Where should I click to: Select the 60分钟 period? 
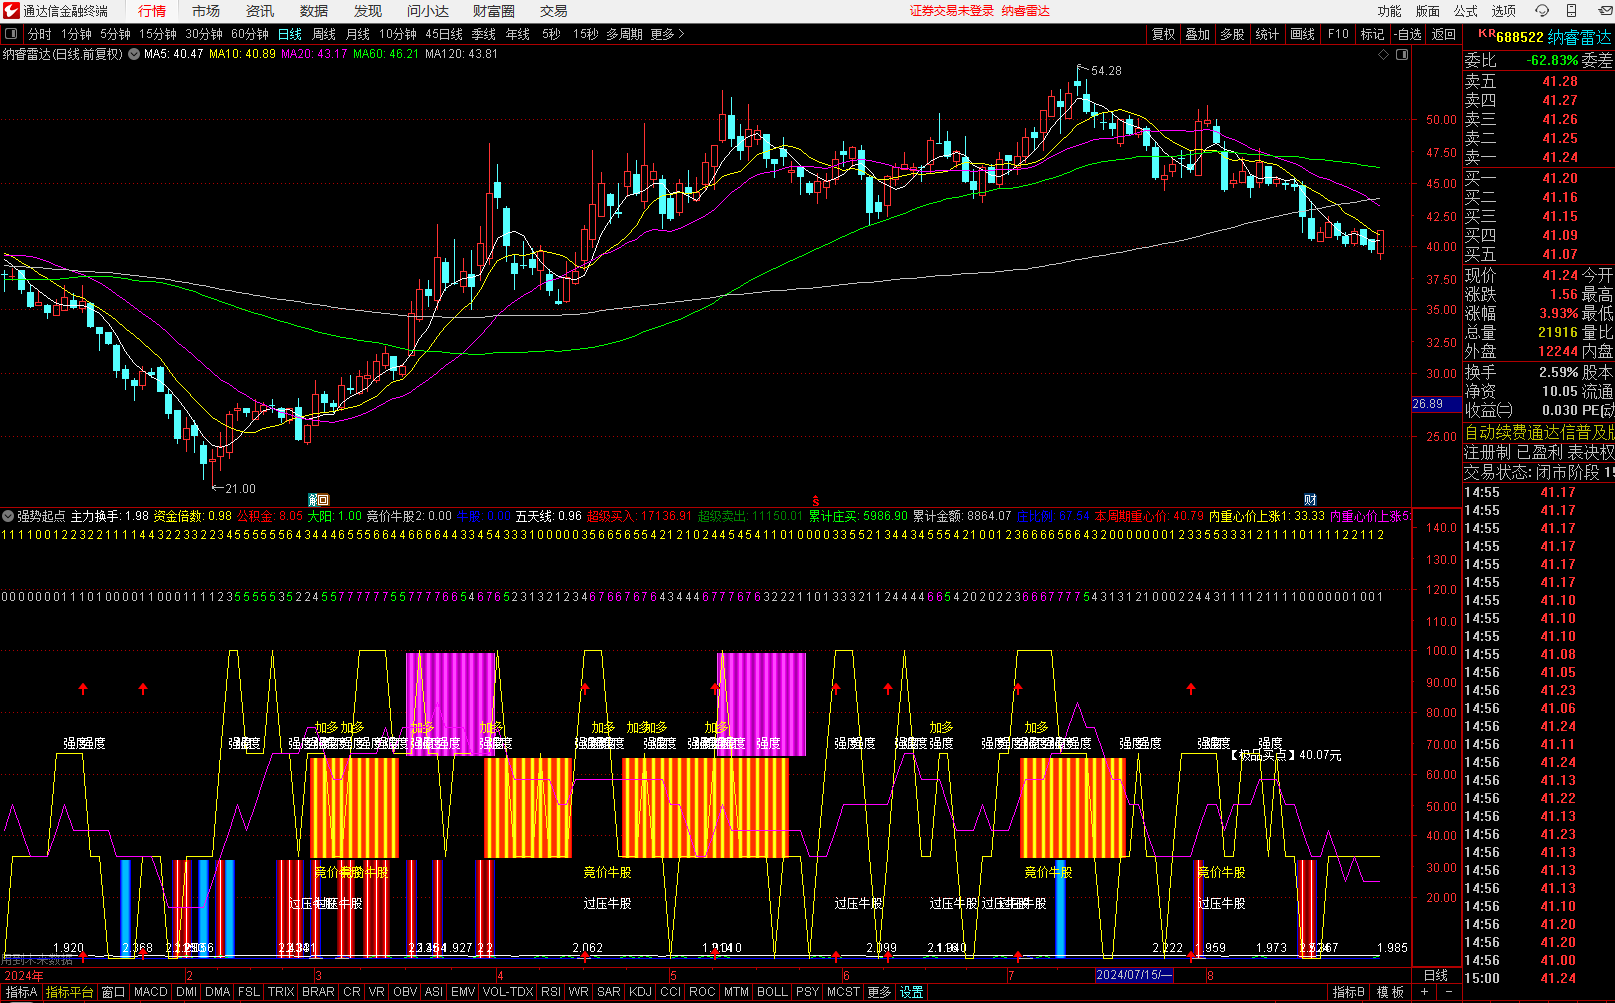point(250,34)
